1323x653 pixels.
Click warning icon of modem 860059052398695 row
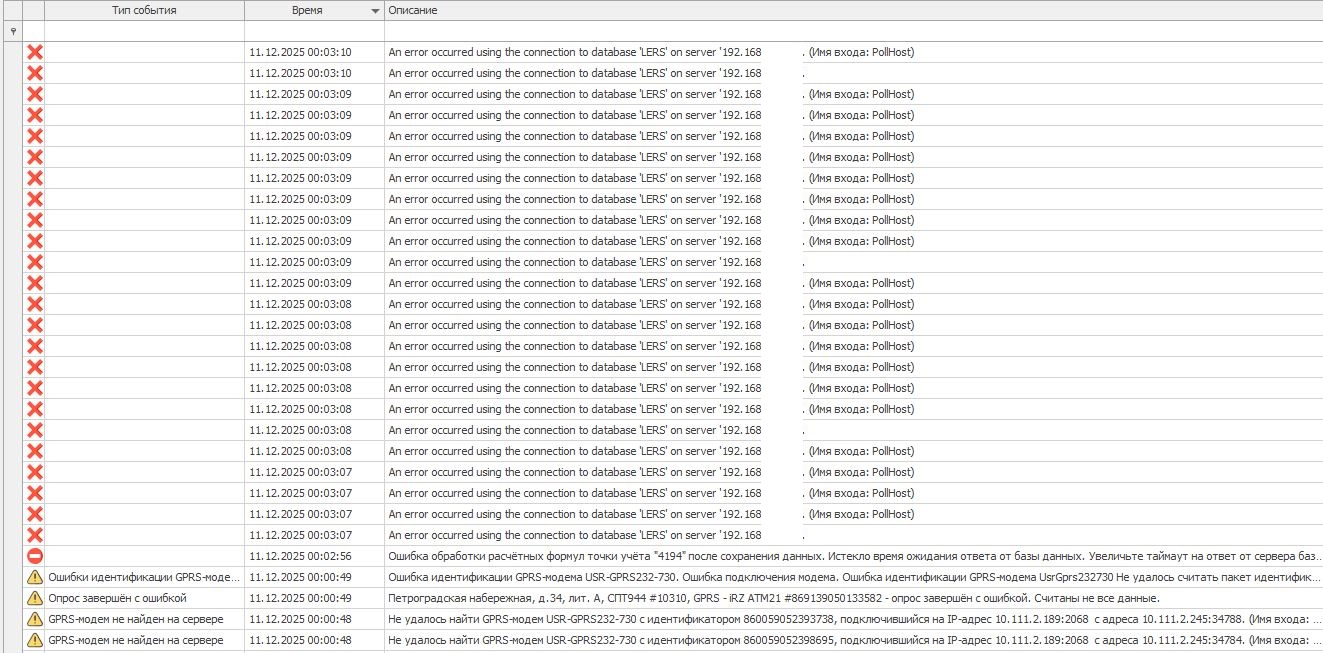tap(34, 640)
